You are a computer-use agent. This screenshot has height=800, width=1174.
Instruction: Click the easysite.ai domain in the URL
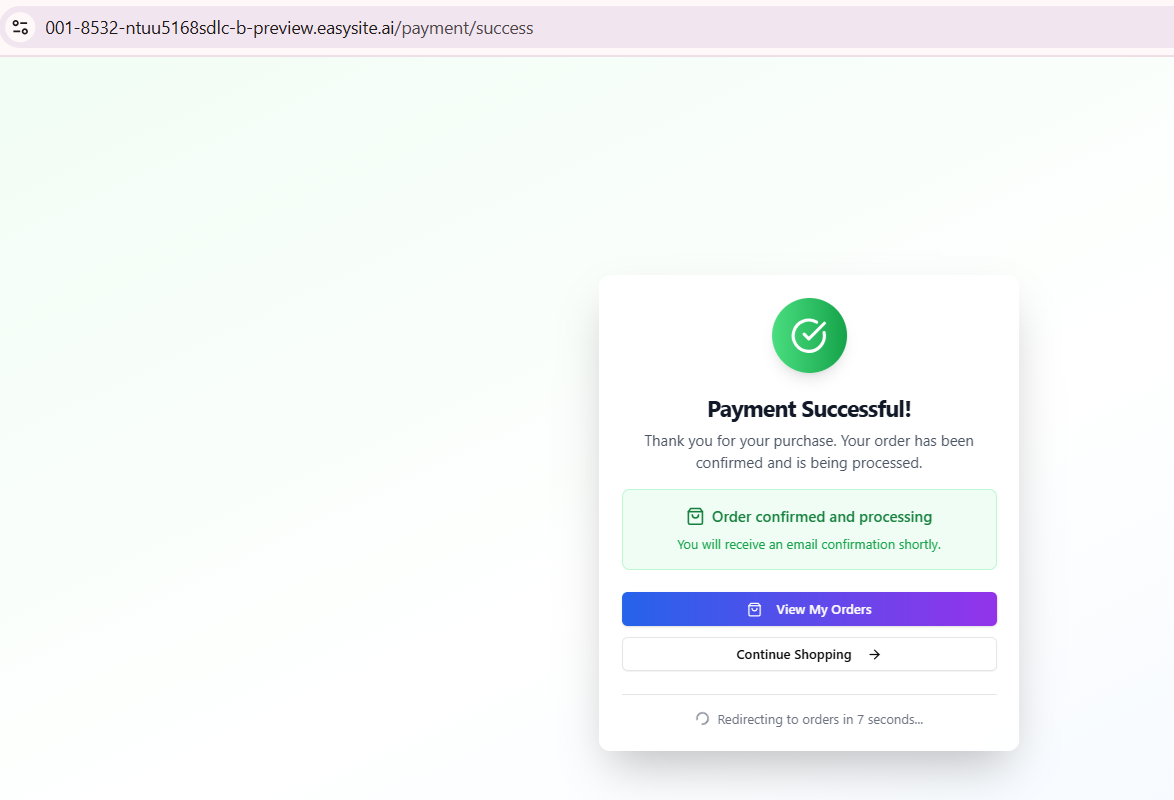358,28
